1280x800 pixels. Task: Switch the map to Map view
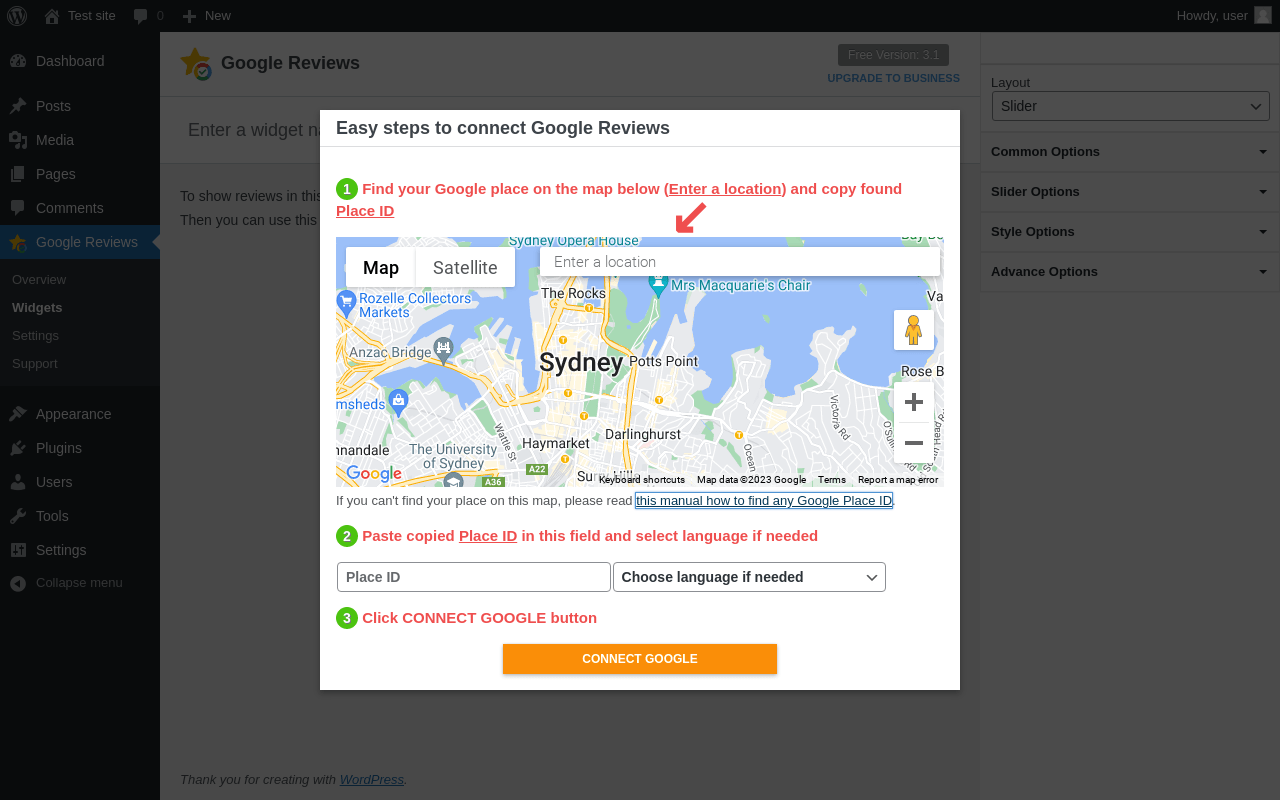click(380, 267)
